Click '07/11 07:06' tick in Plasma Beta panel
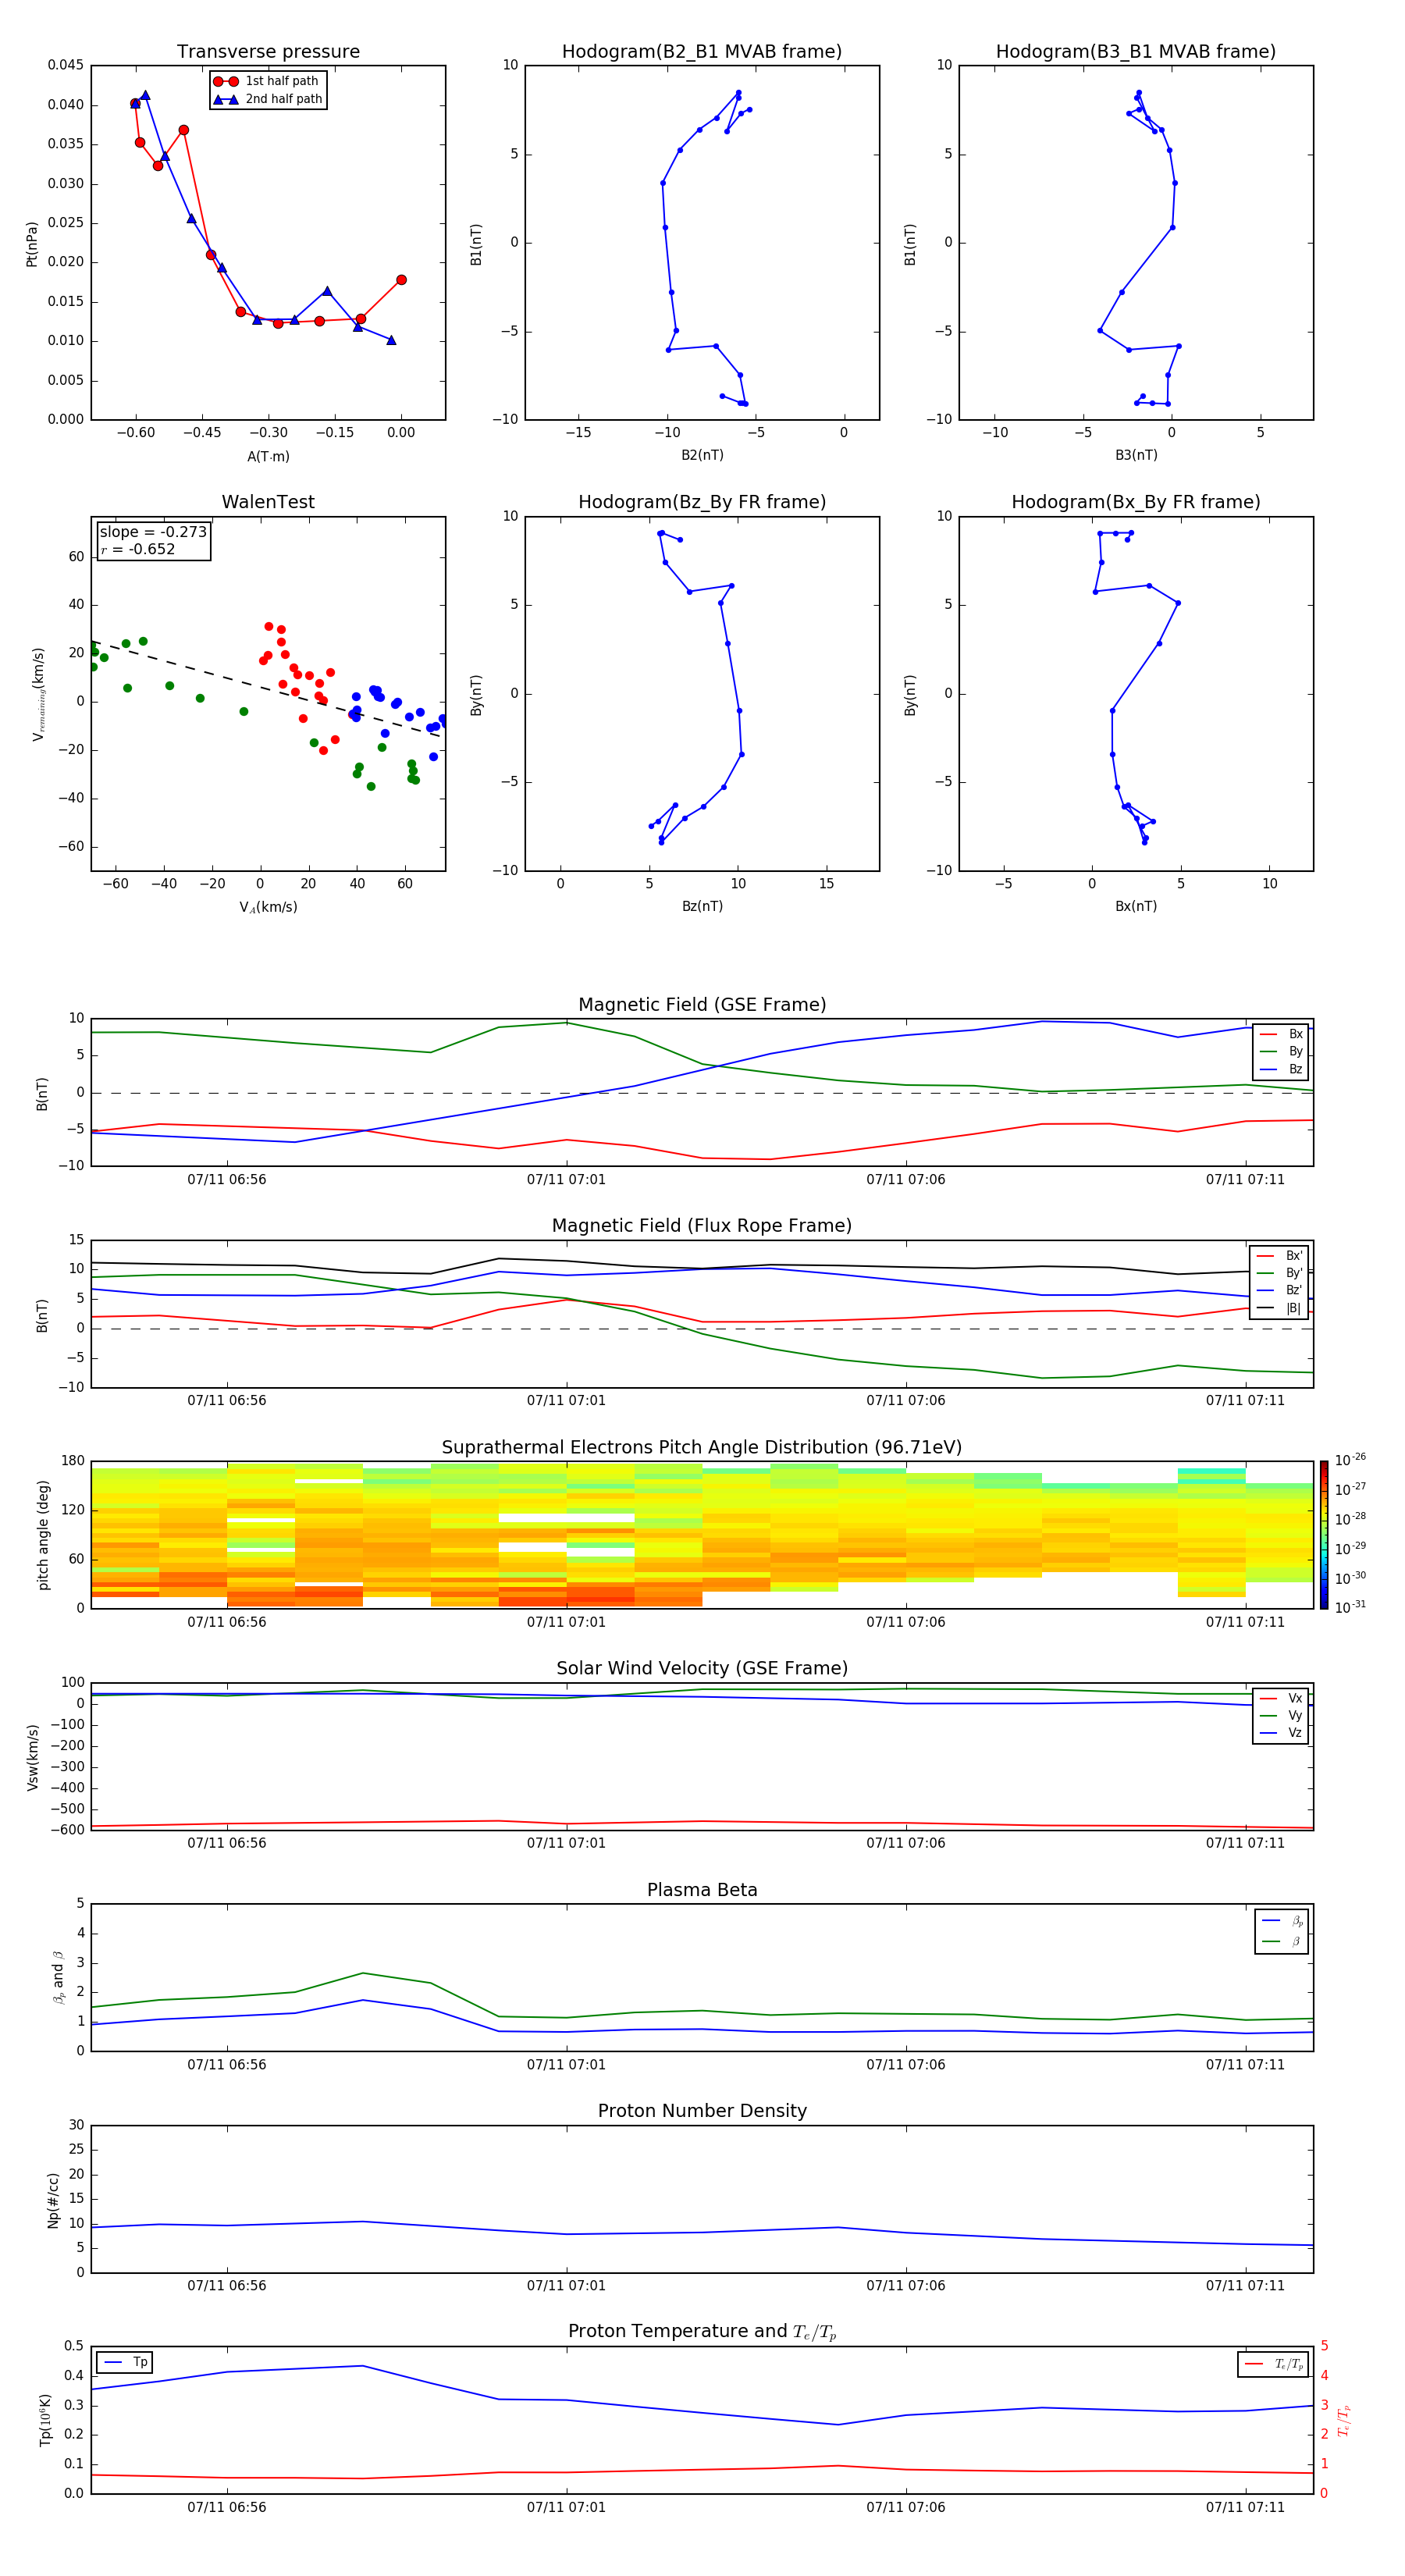The height and width of the screenshot is (2576, 1405). pyautogui.click(x=905, y=2065)
